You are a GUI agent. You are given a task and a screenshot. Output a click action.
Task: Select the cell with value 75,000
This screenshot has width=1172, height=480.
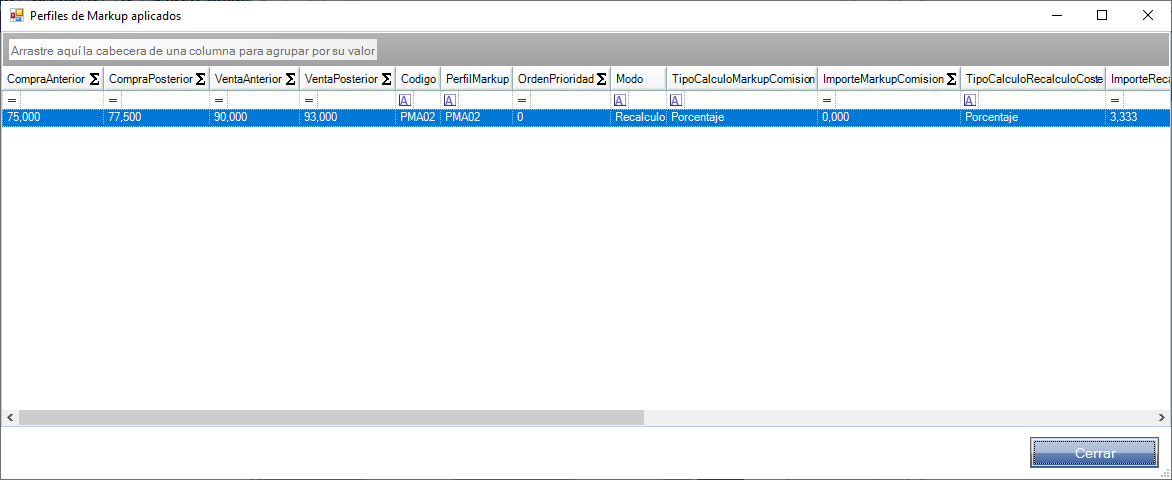52,117
